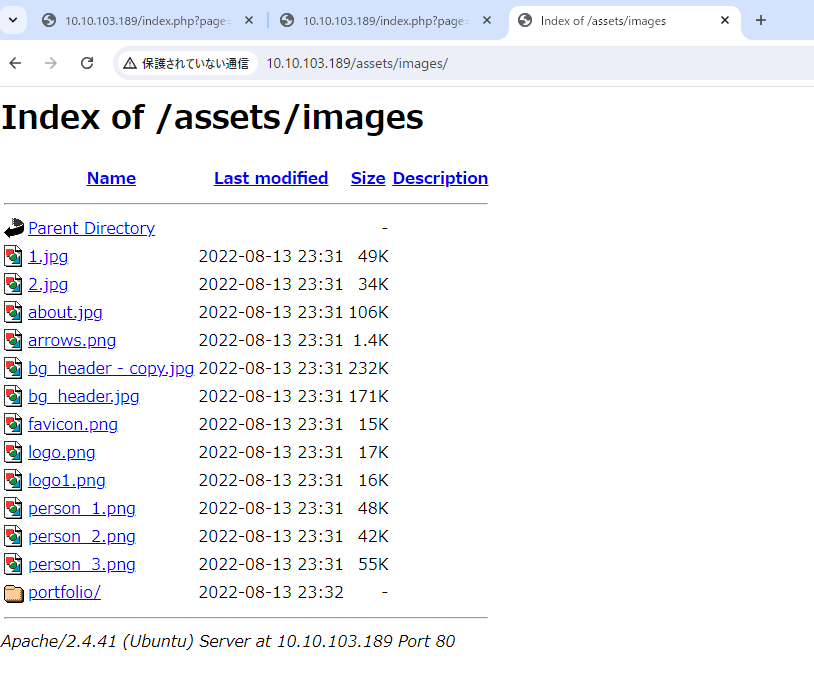This screenshot has height=676, width=814.
Task: Open a new tab with plus icon
Action: coord(761,21)
